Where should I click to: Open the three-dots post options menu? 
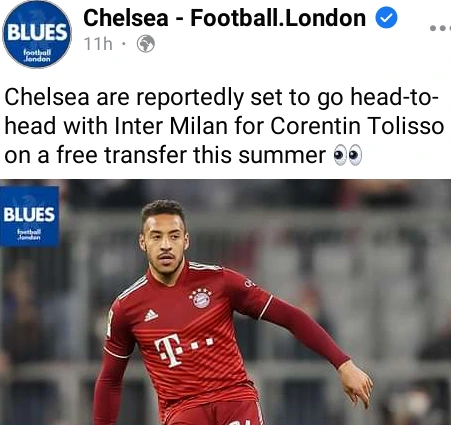tap(440, 28)
